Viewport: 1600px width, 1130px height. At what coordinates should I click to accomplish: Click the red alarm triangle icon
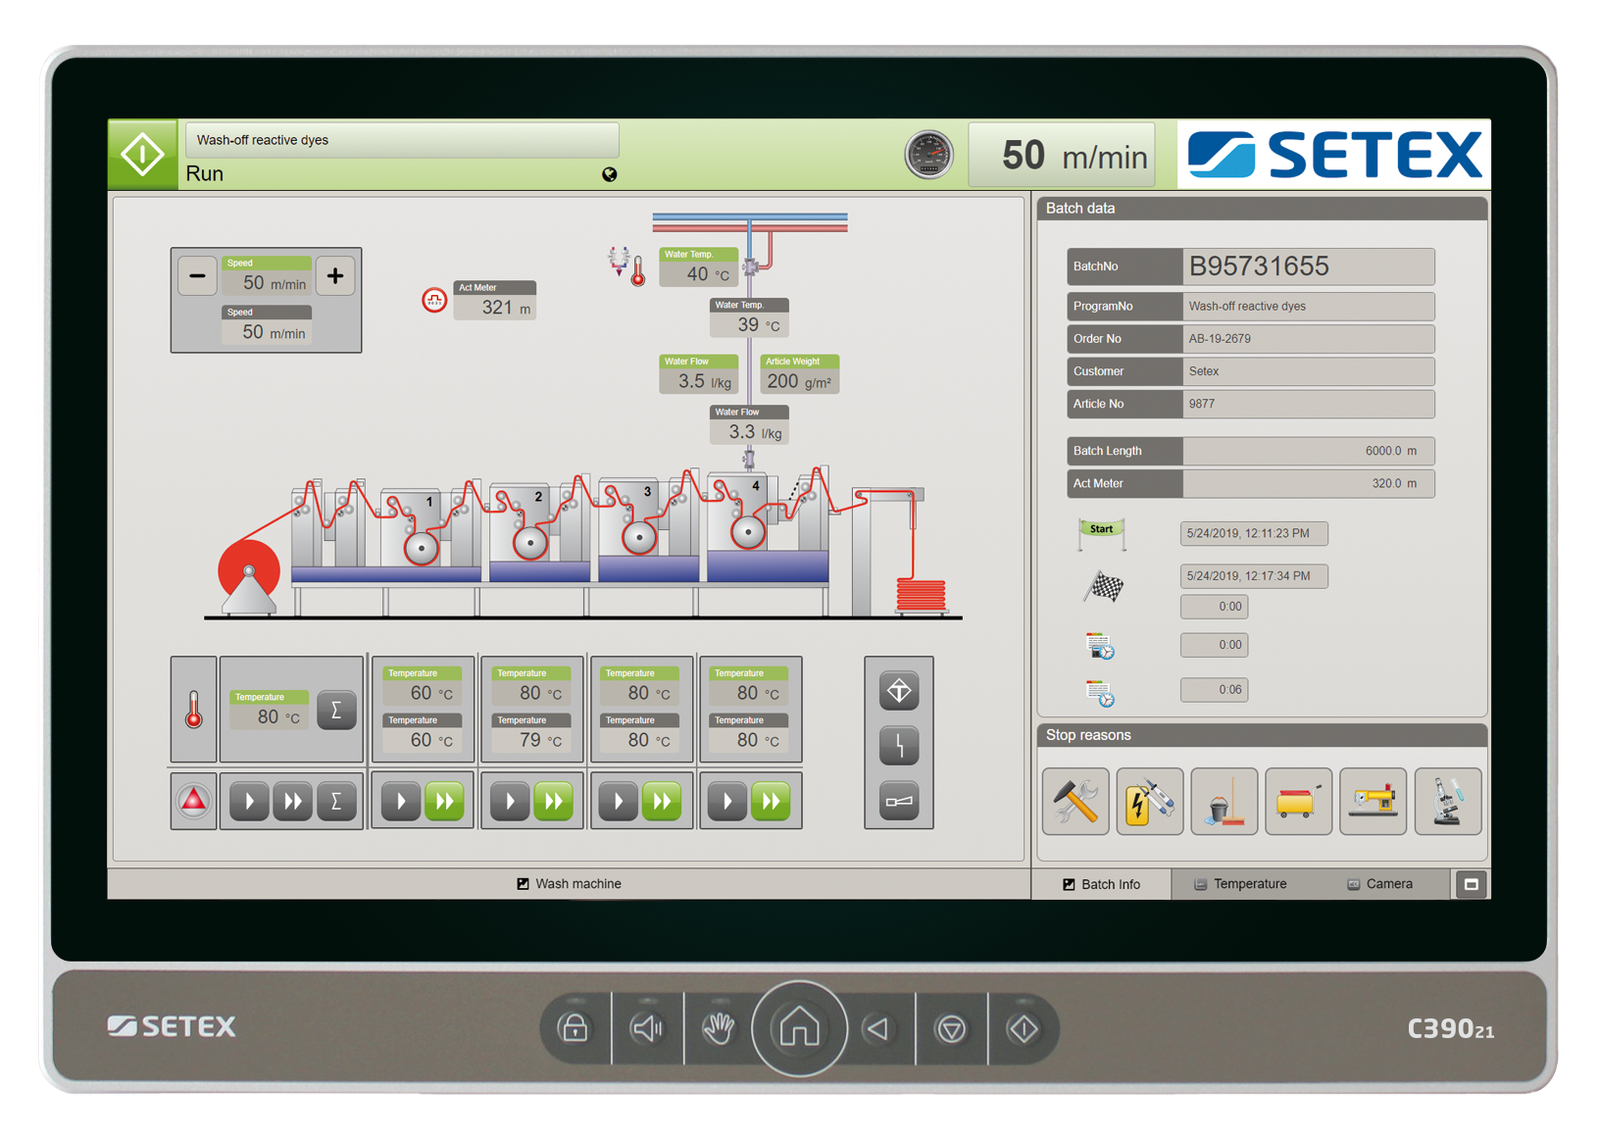click(x=193, y=800)
